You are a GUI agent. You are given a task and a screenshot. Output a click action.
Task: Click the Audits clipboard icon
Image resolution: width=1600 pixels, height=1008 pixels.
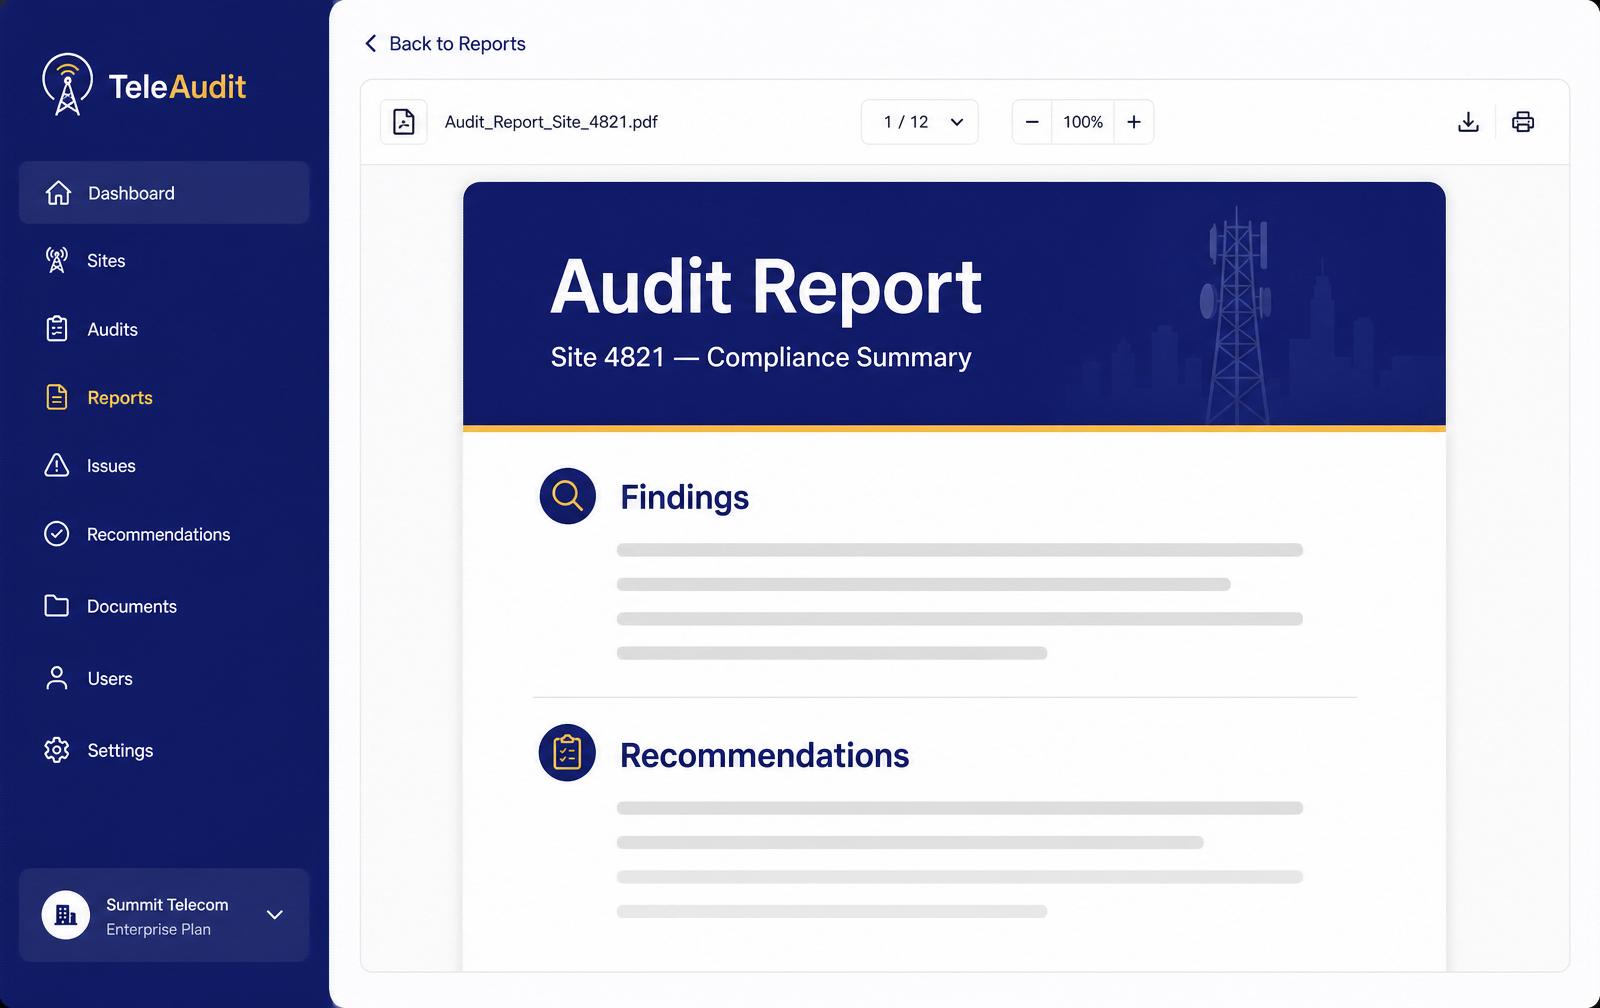[x=57, y=329]
